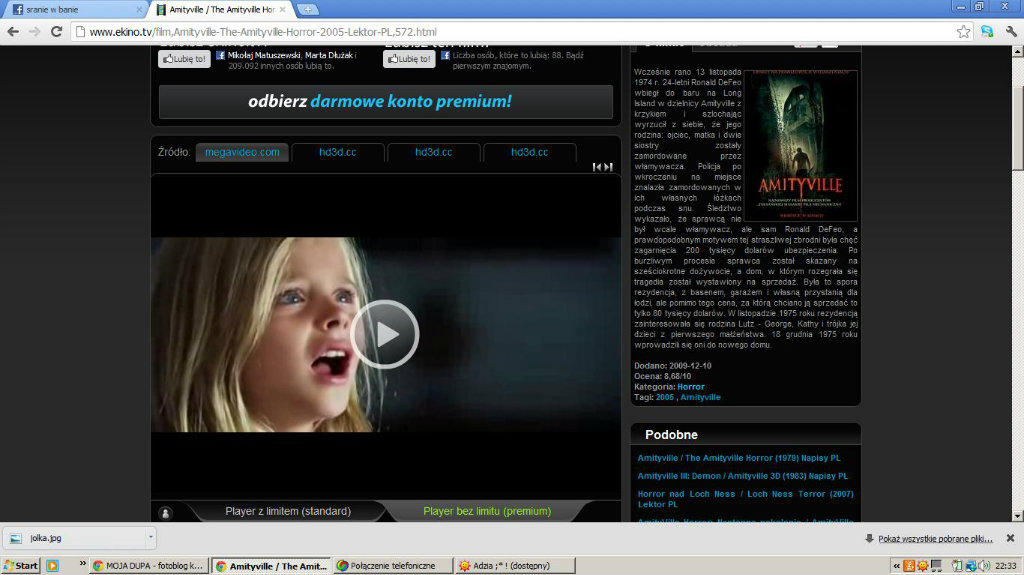This screenshot has height=575, width=1024.
Task: Click the page scrollbar up arrow
Action: (x=1017, y=52)
